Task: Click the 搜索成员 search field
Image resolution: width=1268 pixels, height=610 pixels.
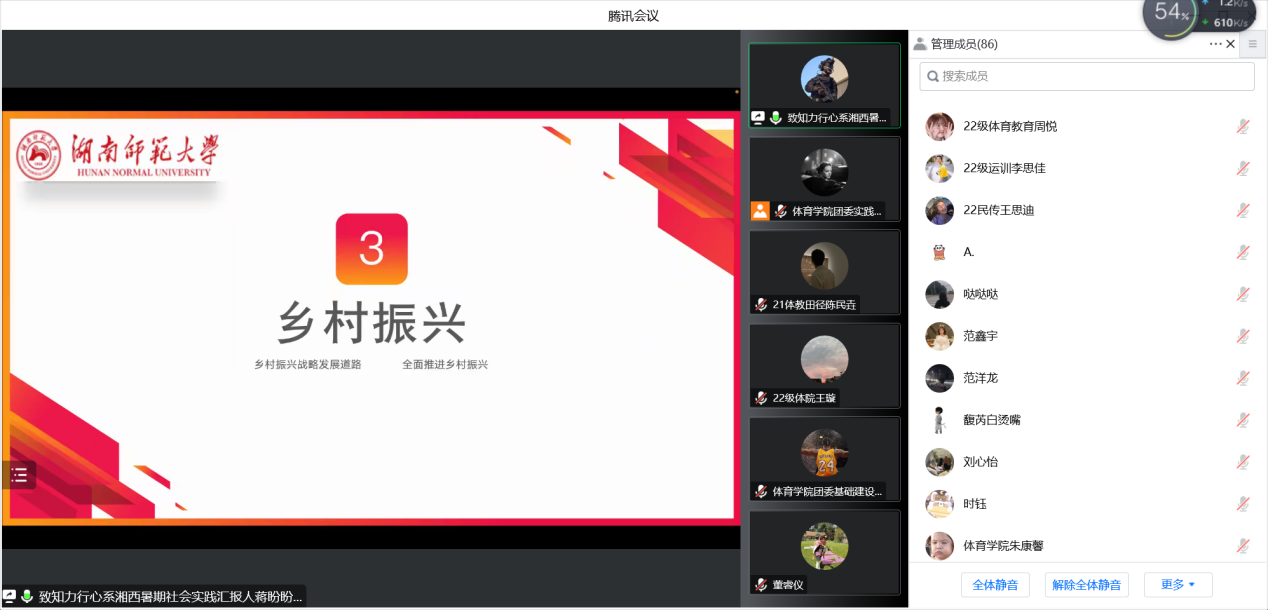Action: pyautogui.click(x=1086, y=76)
